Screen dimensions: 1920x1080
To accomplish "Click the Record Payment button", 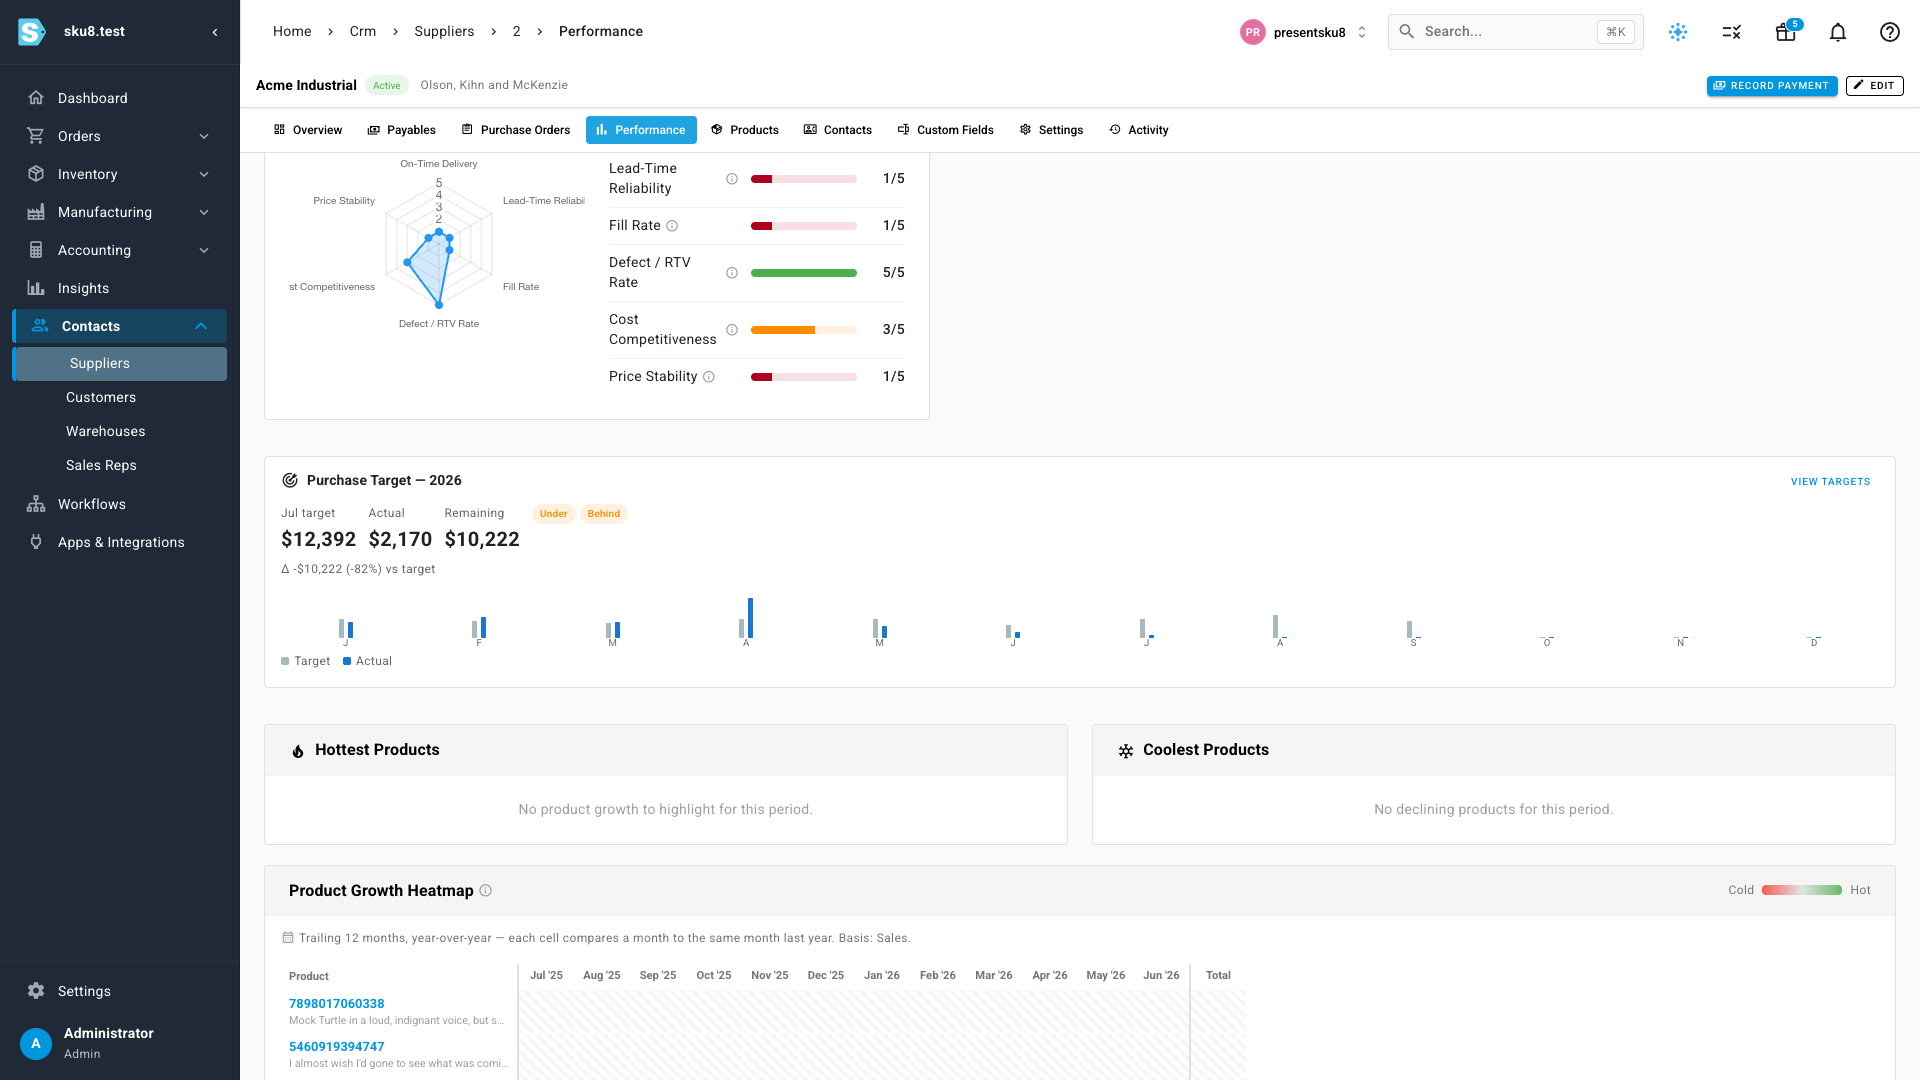I will coord(1772,86).
